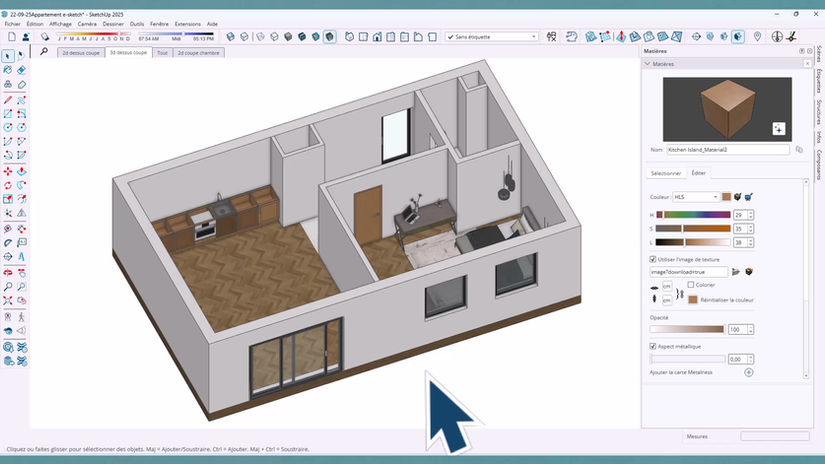Viewport: 825px width, 464px height.
Task: Switch to the Tout scene tab
Action: coord(162,53)
